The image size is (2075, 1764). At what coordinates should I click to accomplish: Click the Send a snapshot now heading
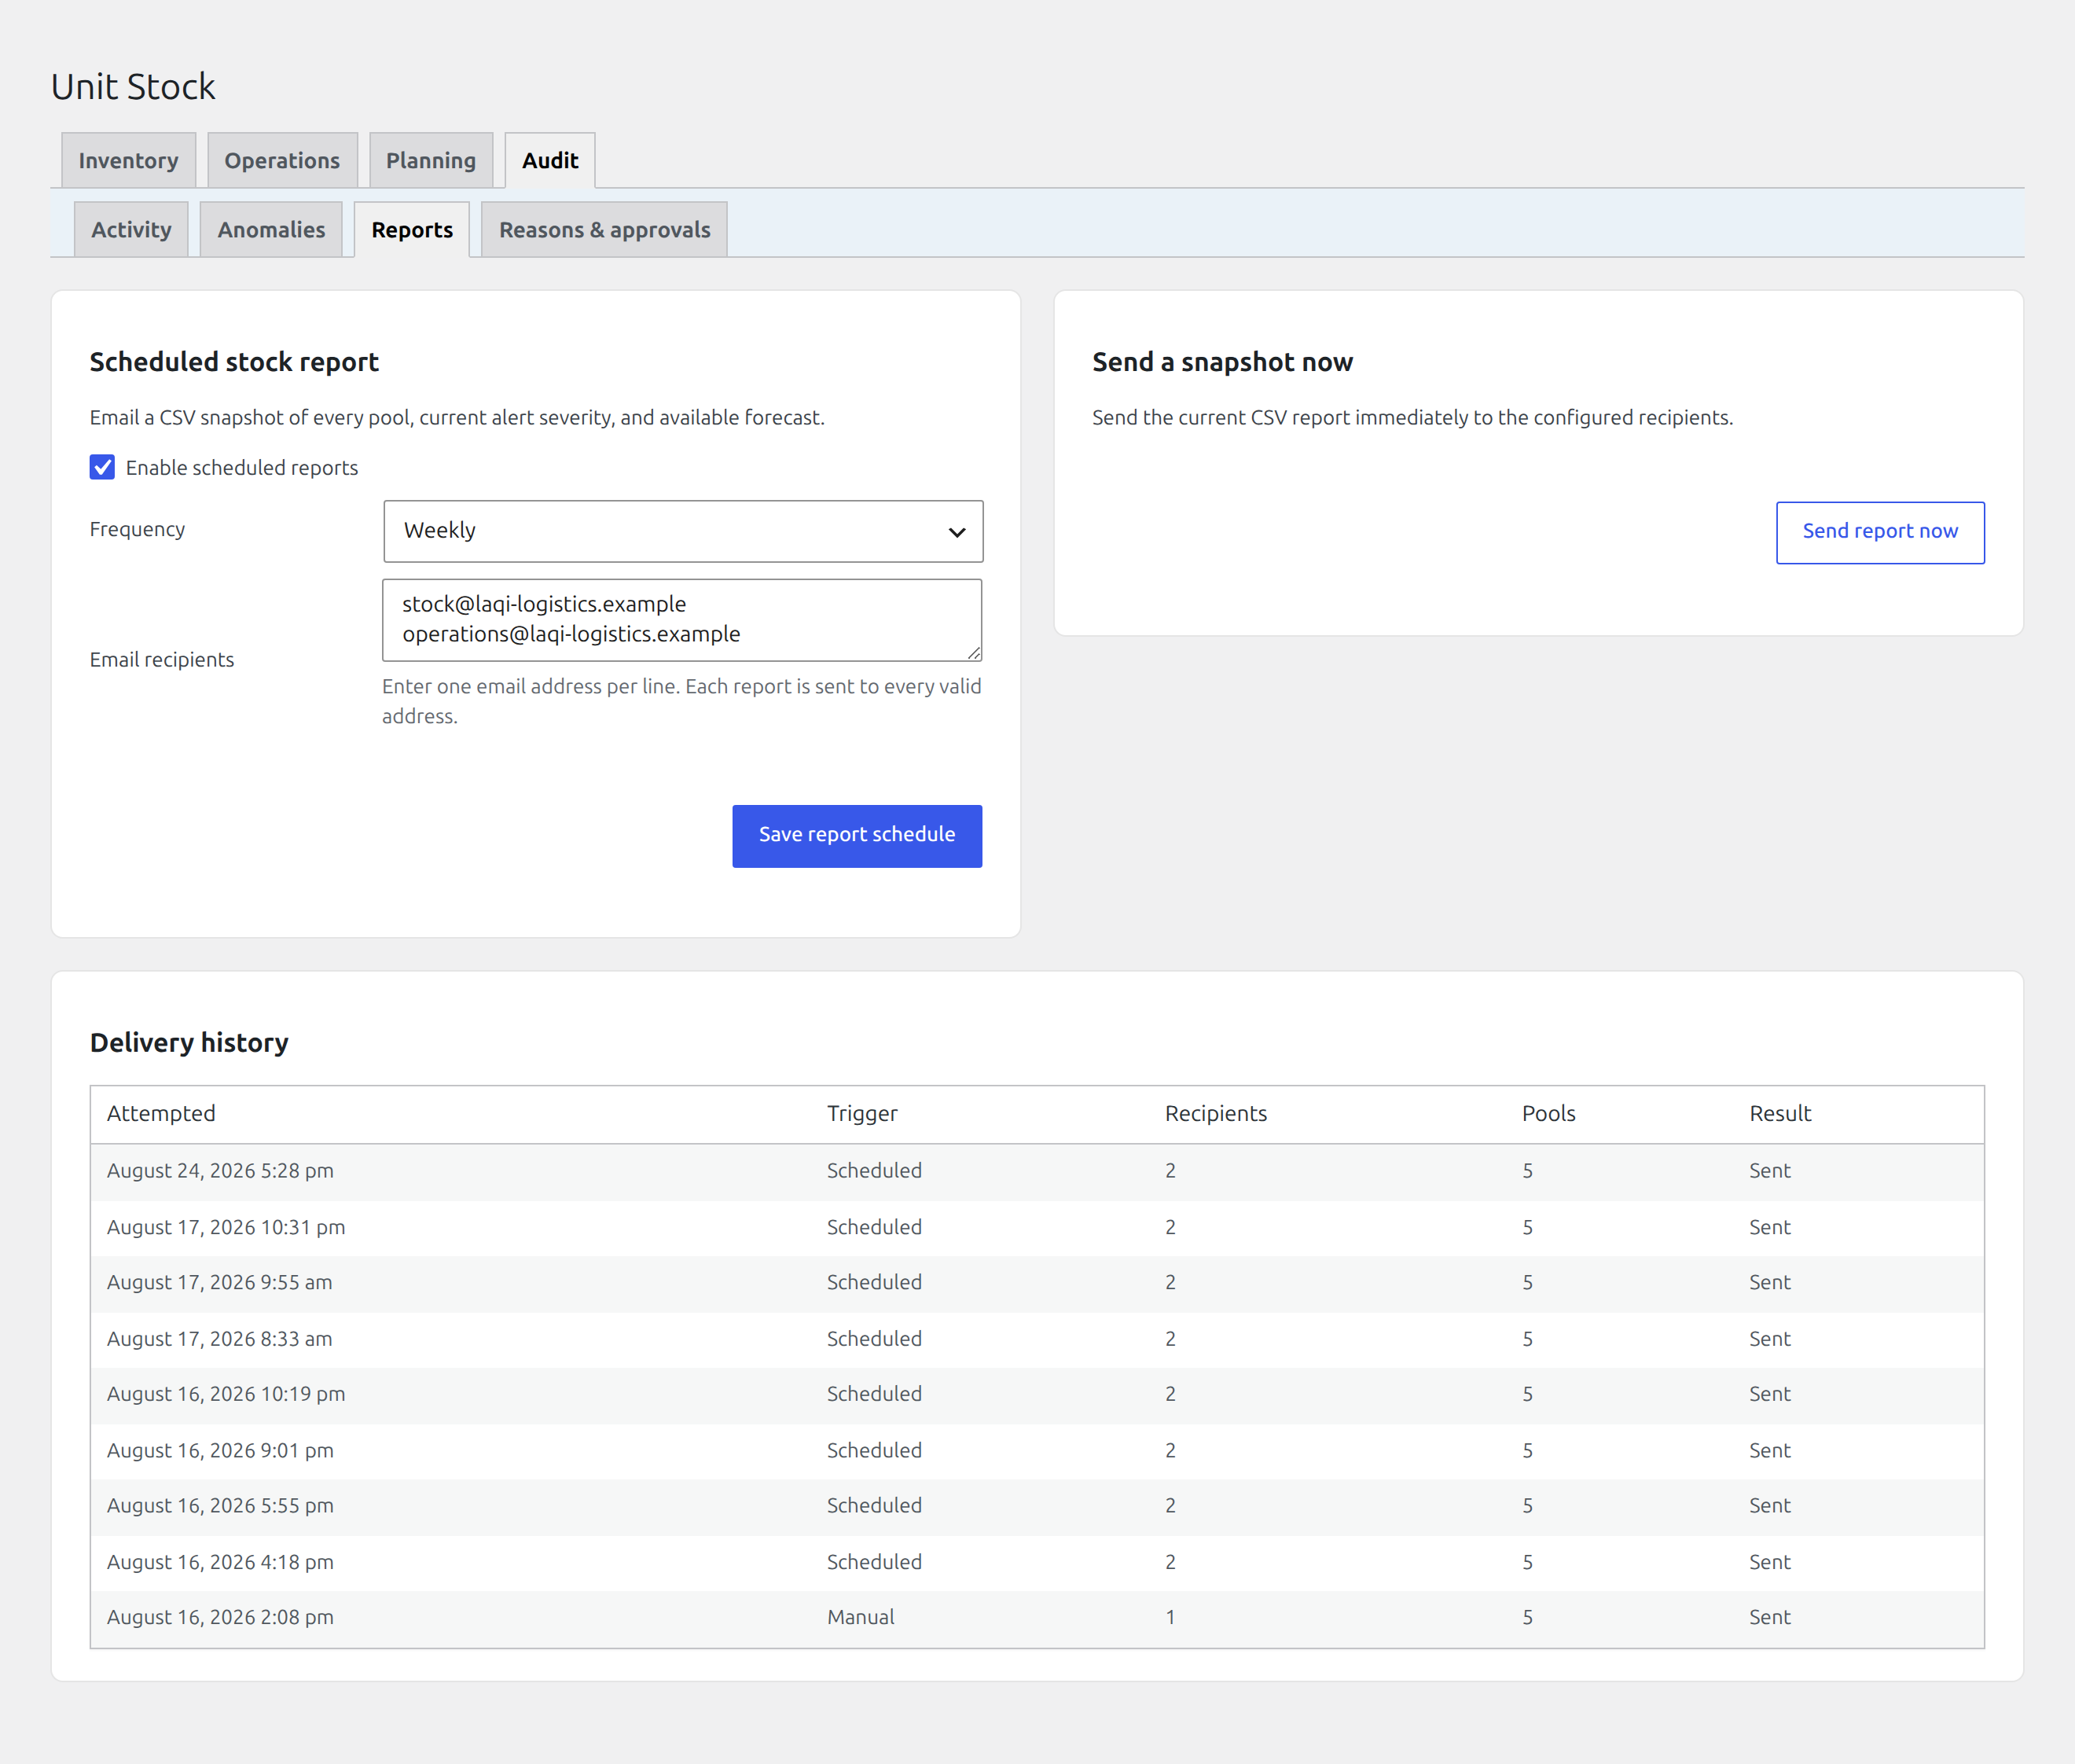pos(1222,362)
